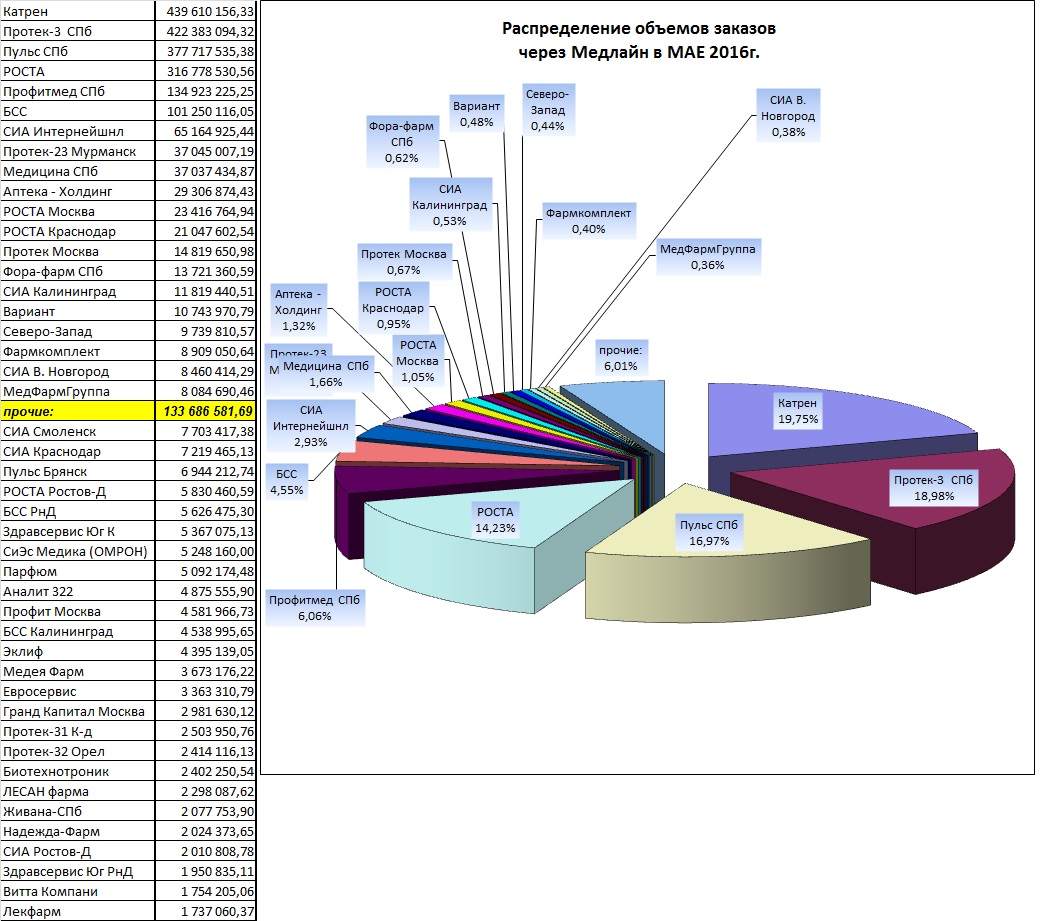The height and width of the screenshot is (921, 1040).
Task: Select the "Протек-32 Орел" cell
Action: click(x=78, y=751)
